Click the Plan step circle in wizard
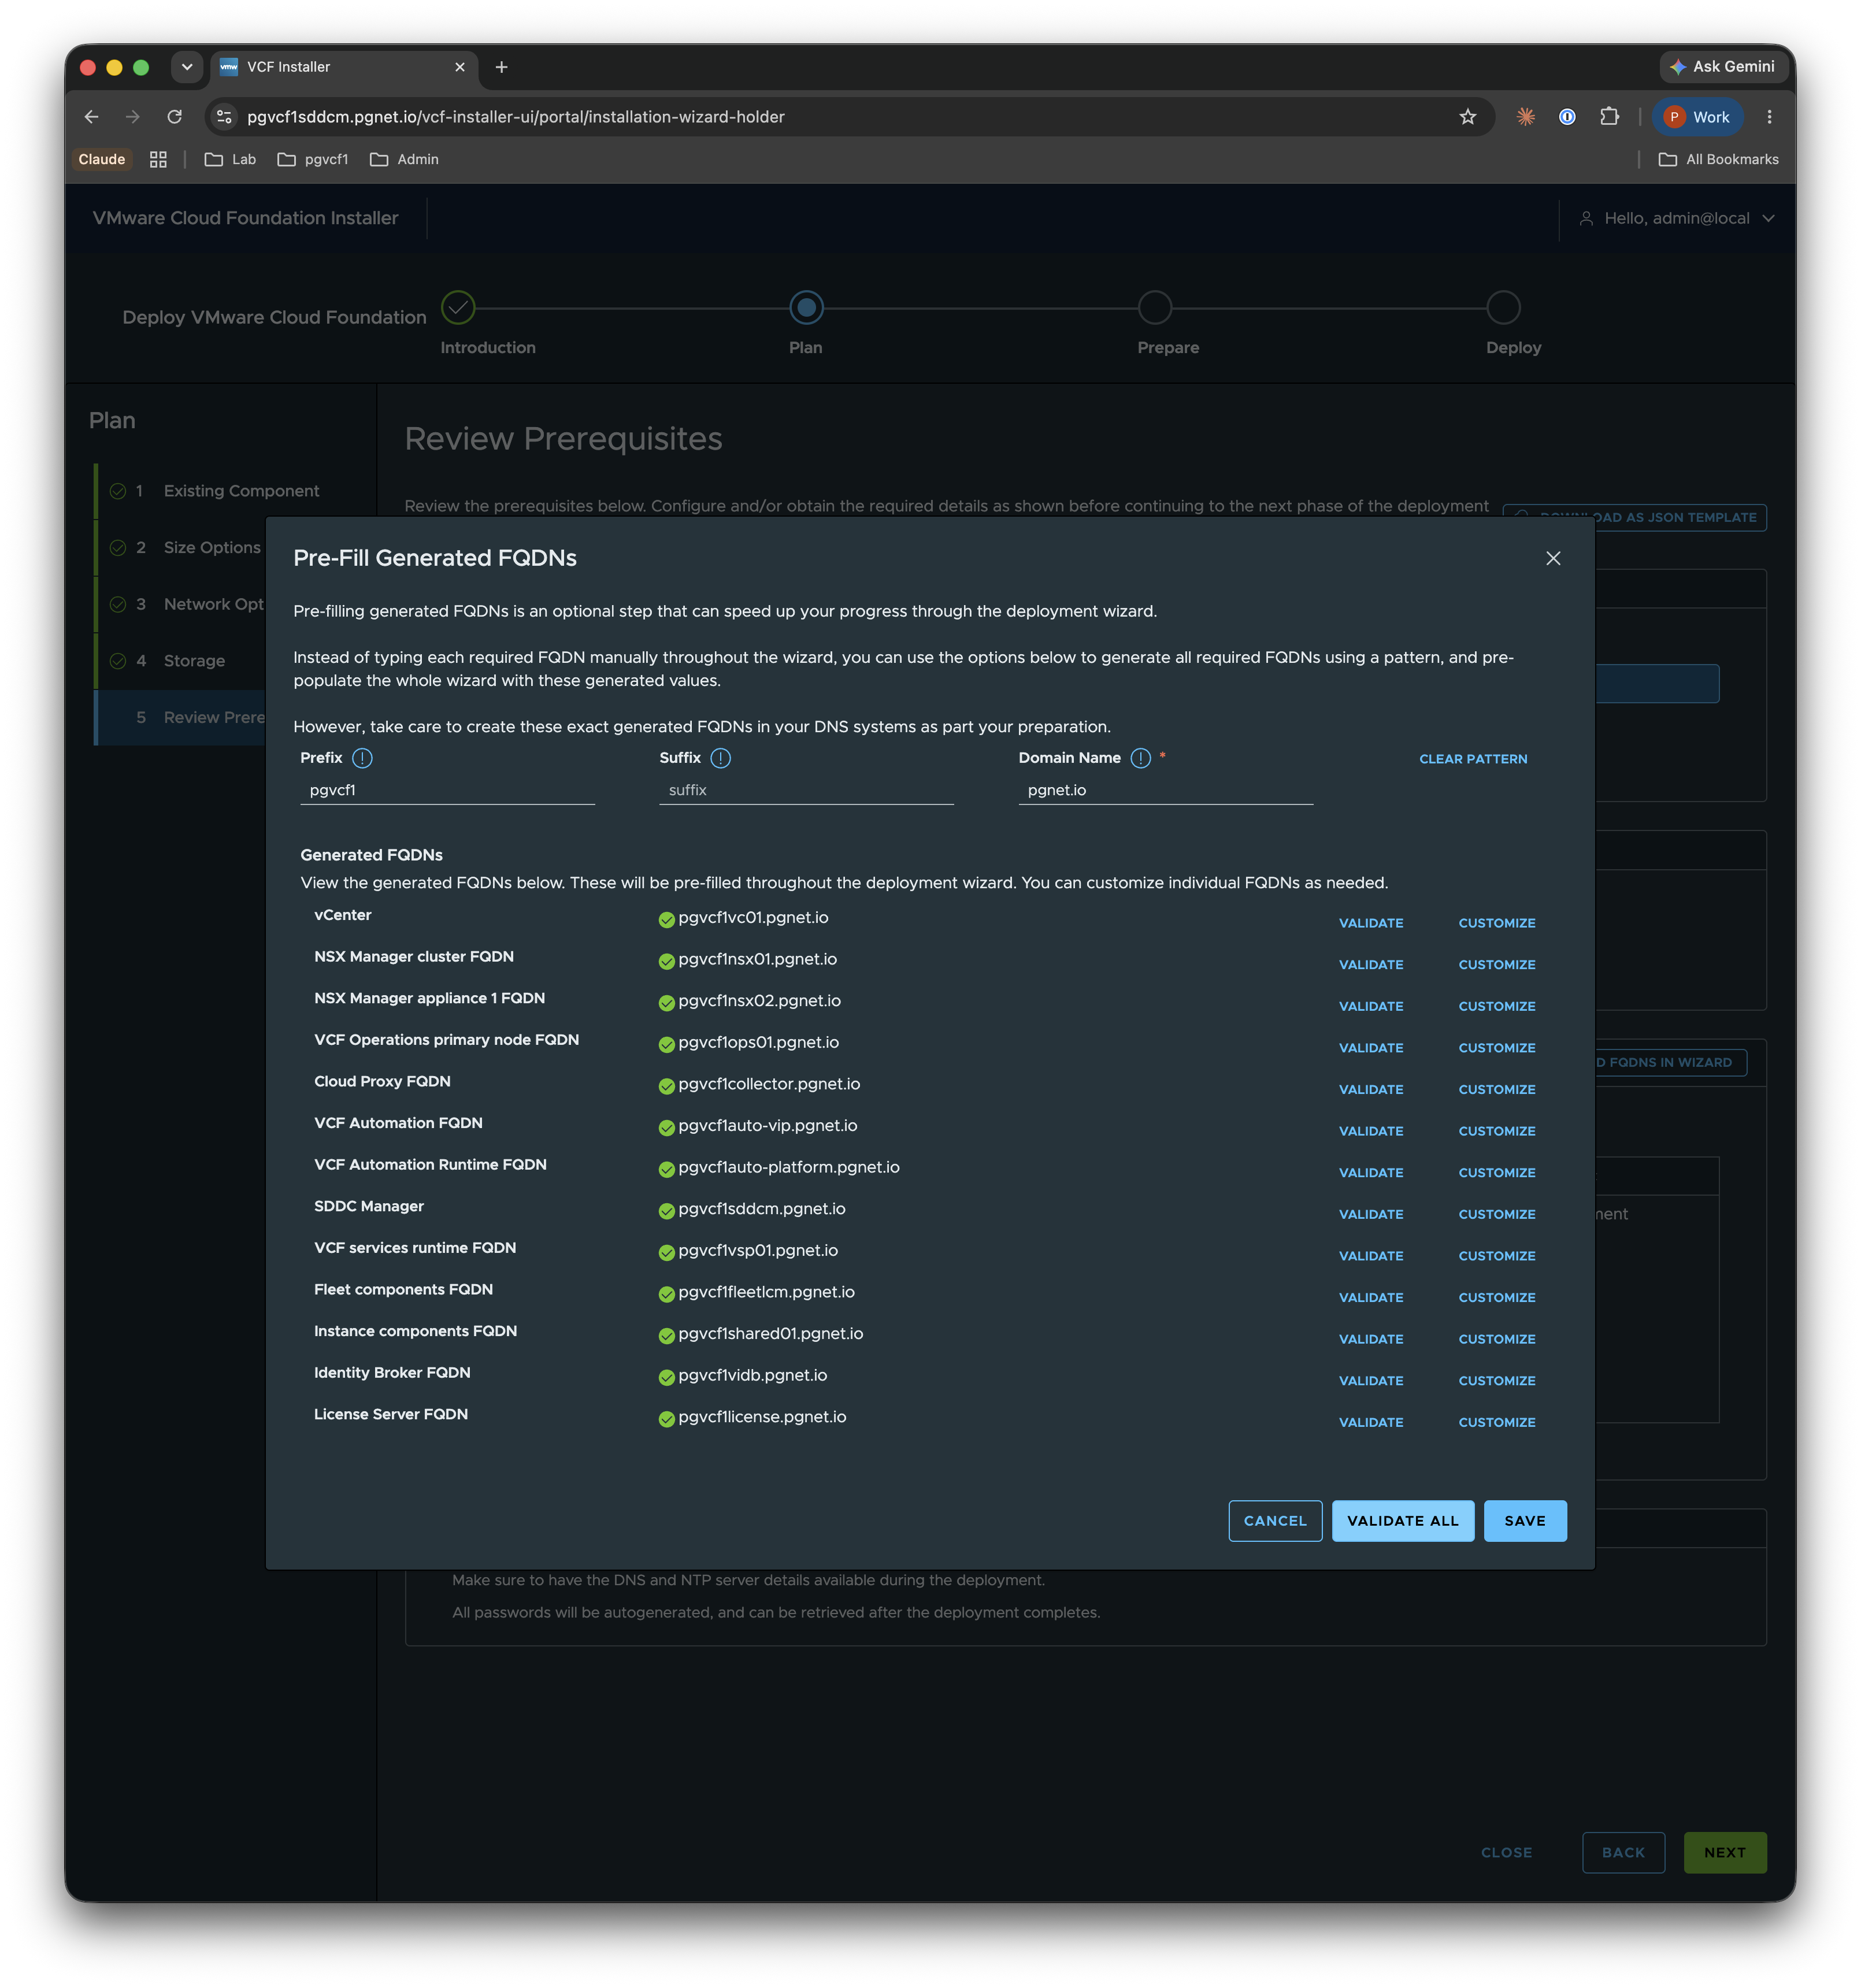The image size is (1861, 1988). click(x=806, y=308)
